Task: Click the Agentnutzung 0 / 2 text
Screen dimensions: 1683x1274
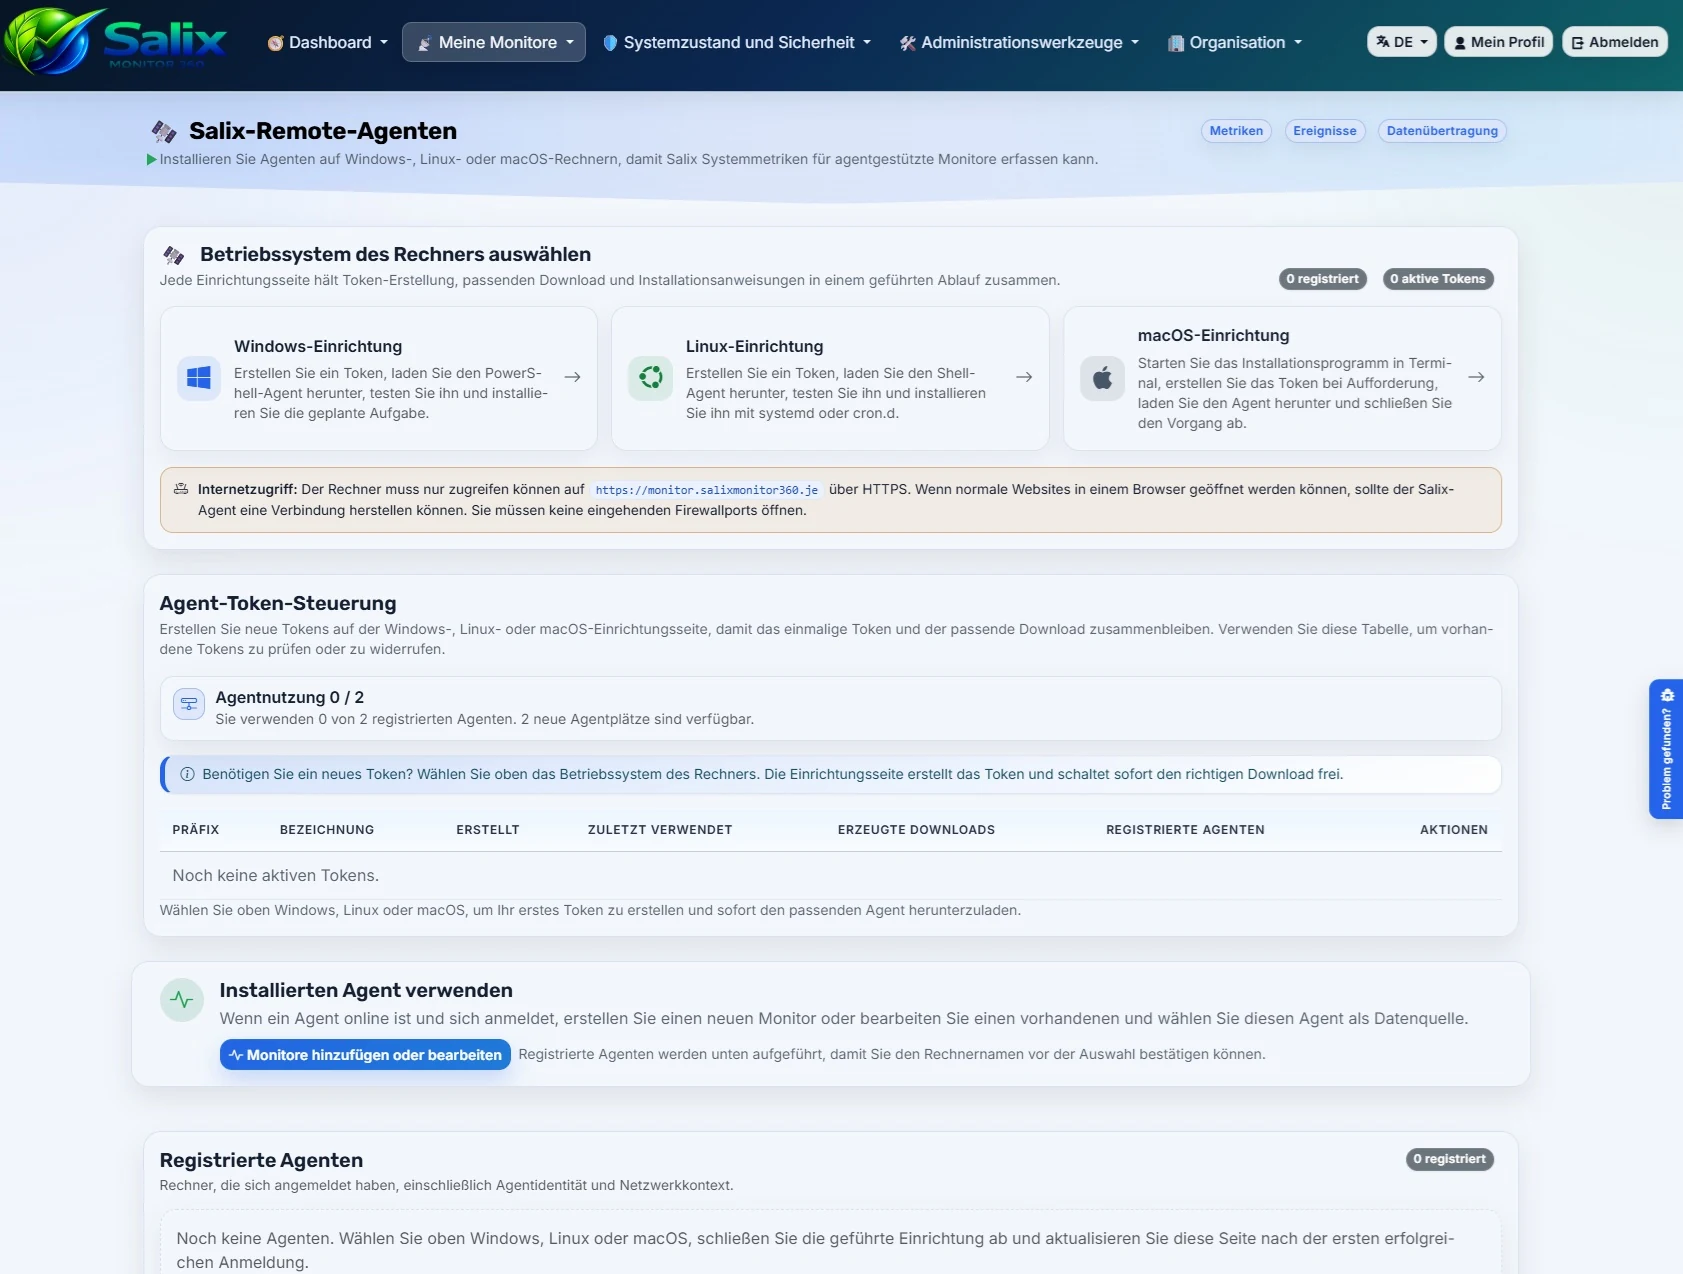Action: pyautogui.click(x=290, y=697)
